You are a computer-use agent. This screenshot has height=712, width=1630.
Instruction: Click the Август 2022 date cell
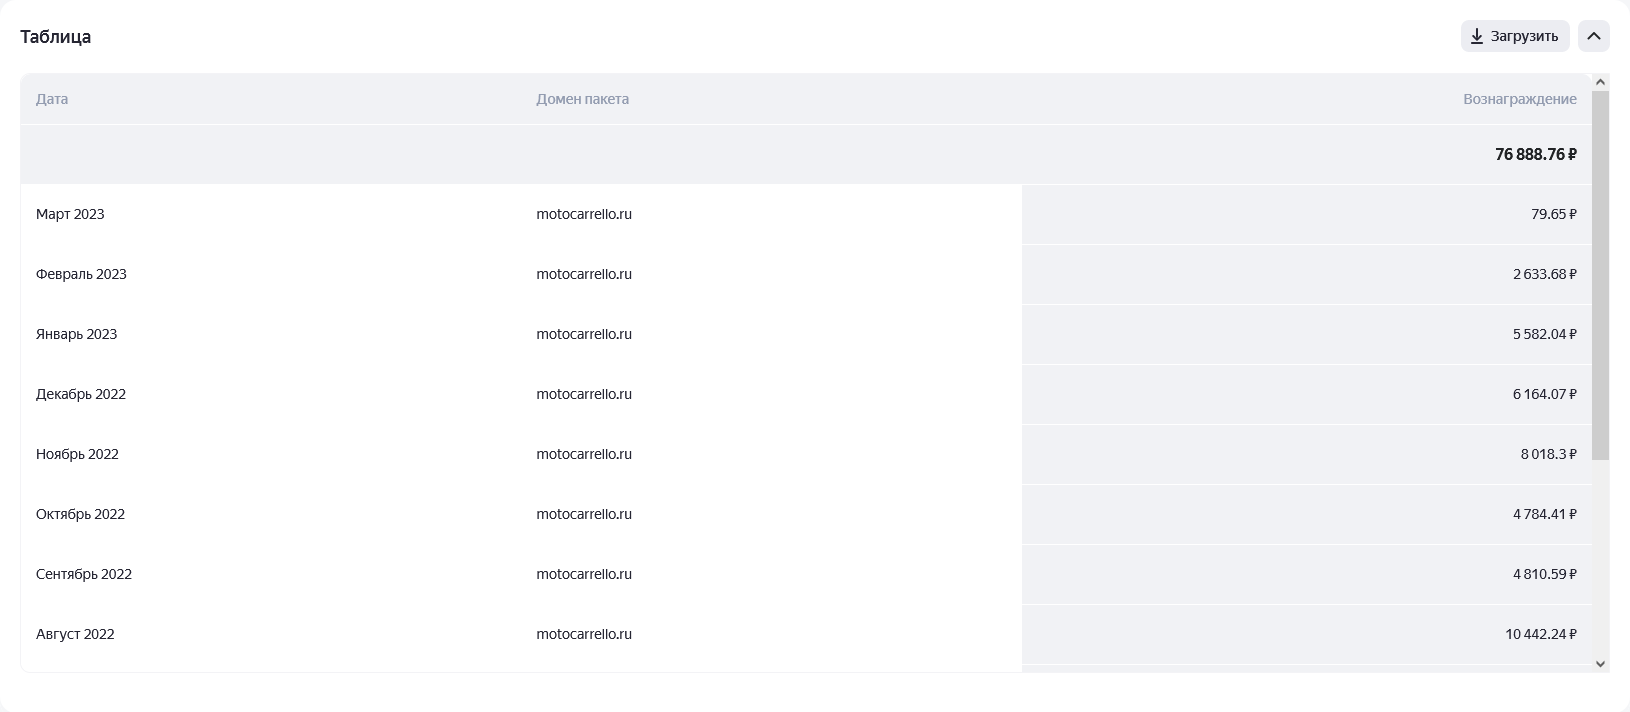coord(75,634)
